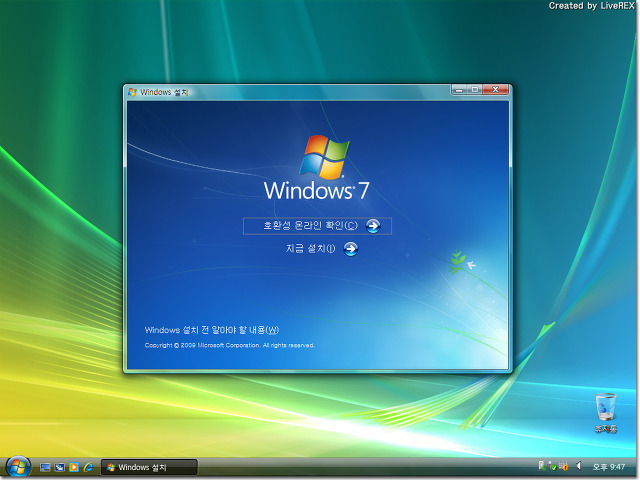640x480 pixels.
Task: Click the volume speaker tray icon
Action: (579, 466)
